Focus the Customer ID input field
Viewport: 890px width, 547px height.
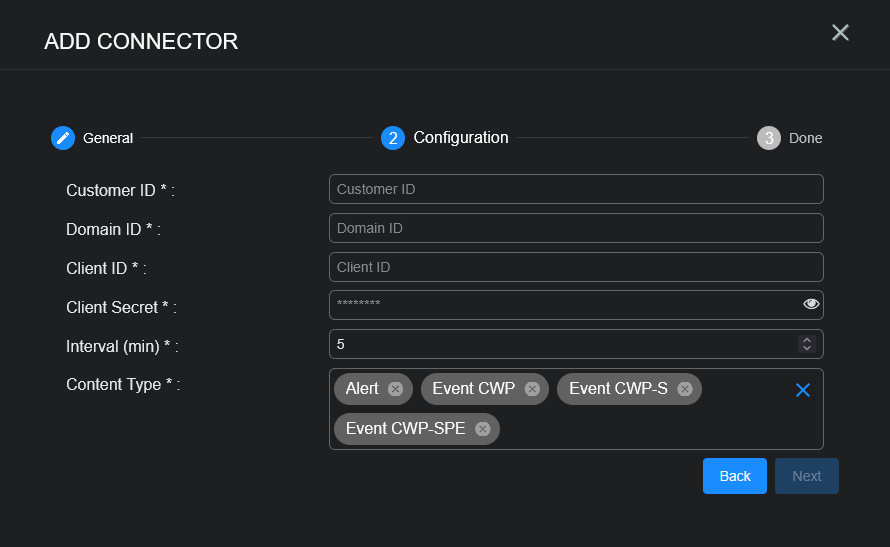pyautogui.click(x=575, y=189)
